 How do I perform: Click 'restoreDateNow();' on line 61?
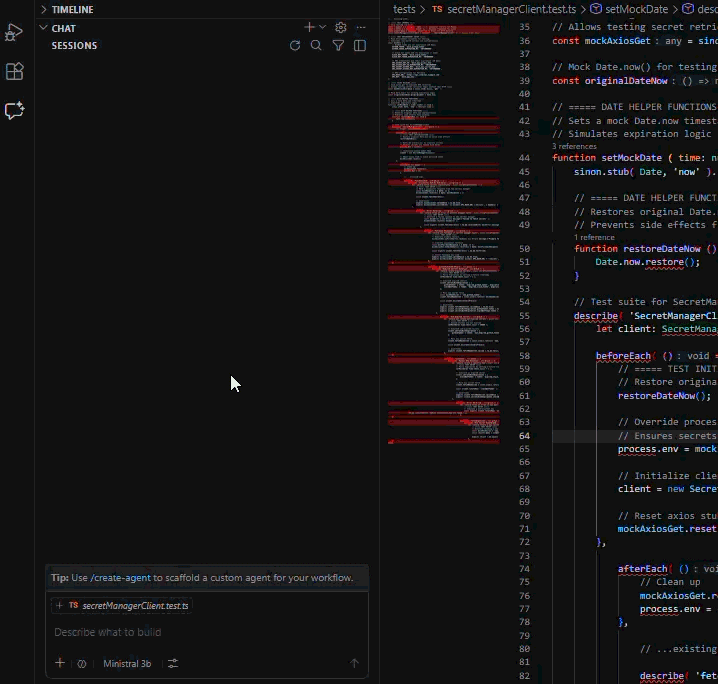(664, 396)
